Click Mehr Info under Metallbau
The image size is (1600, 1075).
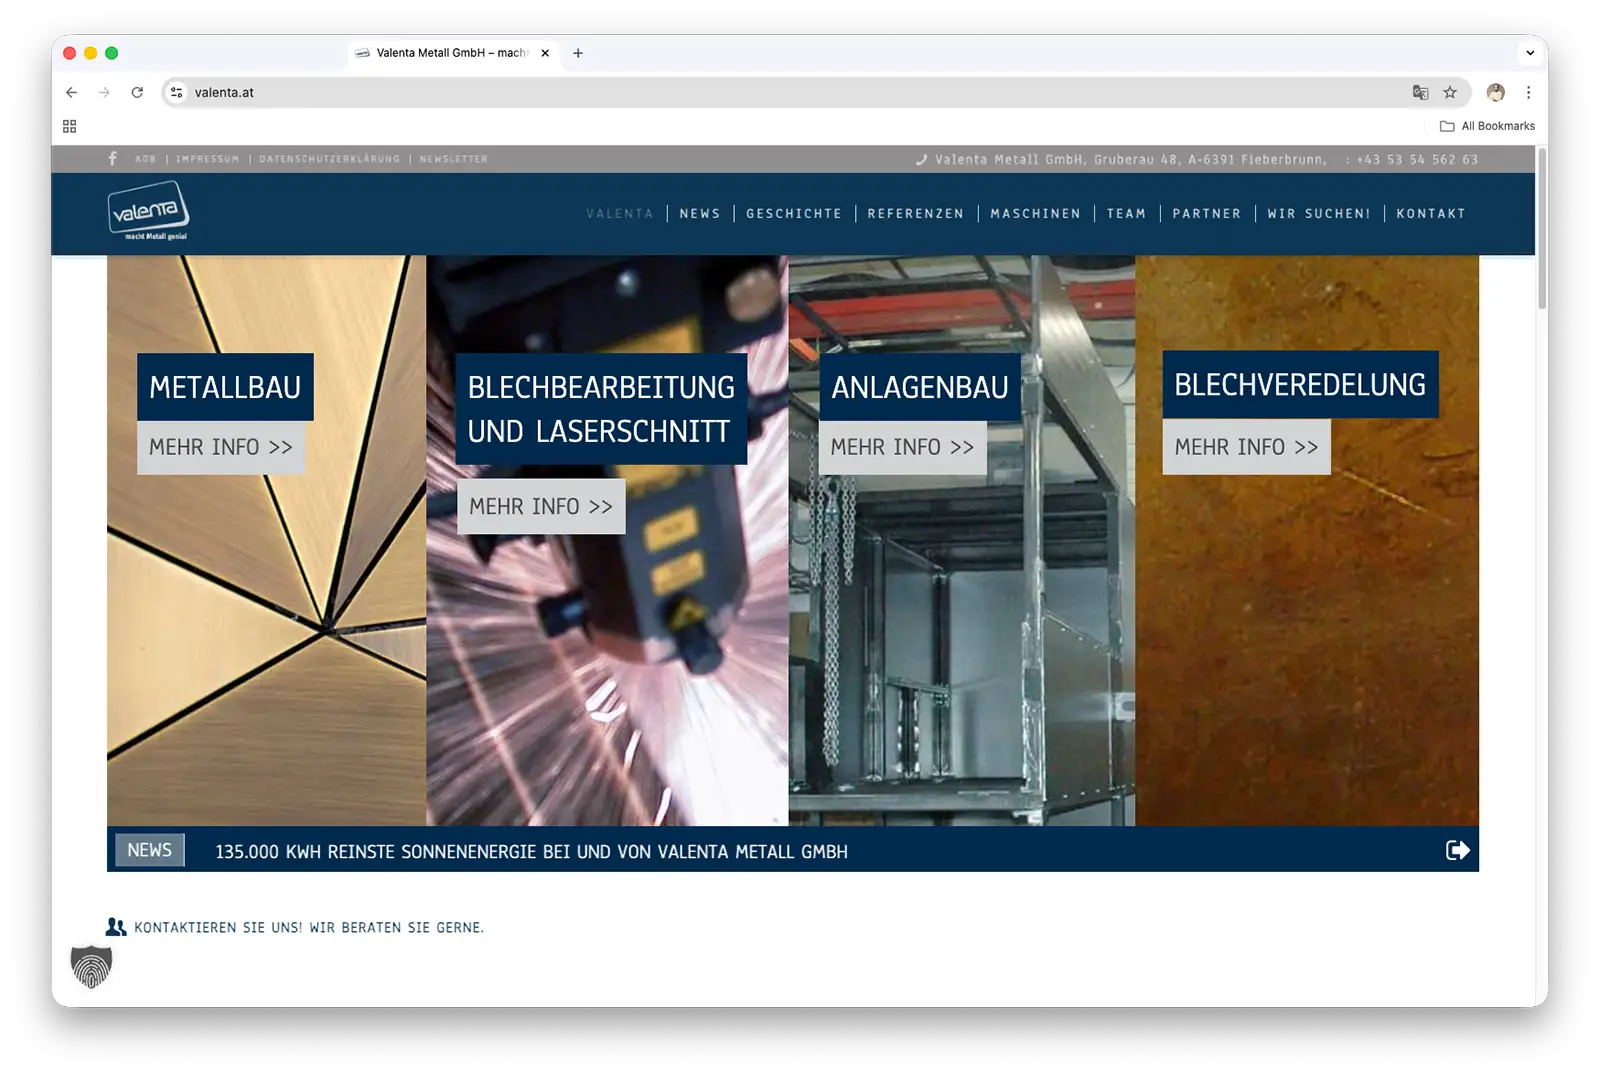(221, 447)
